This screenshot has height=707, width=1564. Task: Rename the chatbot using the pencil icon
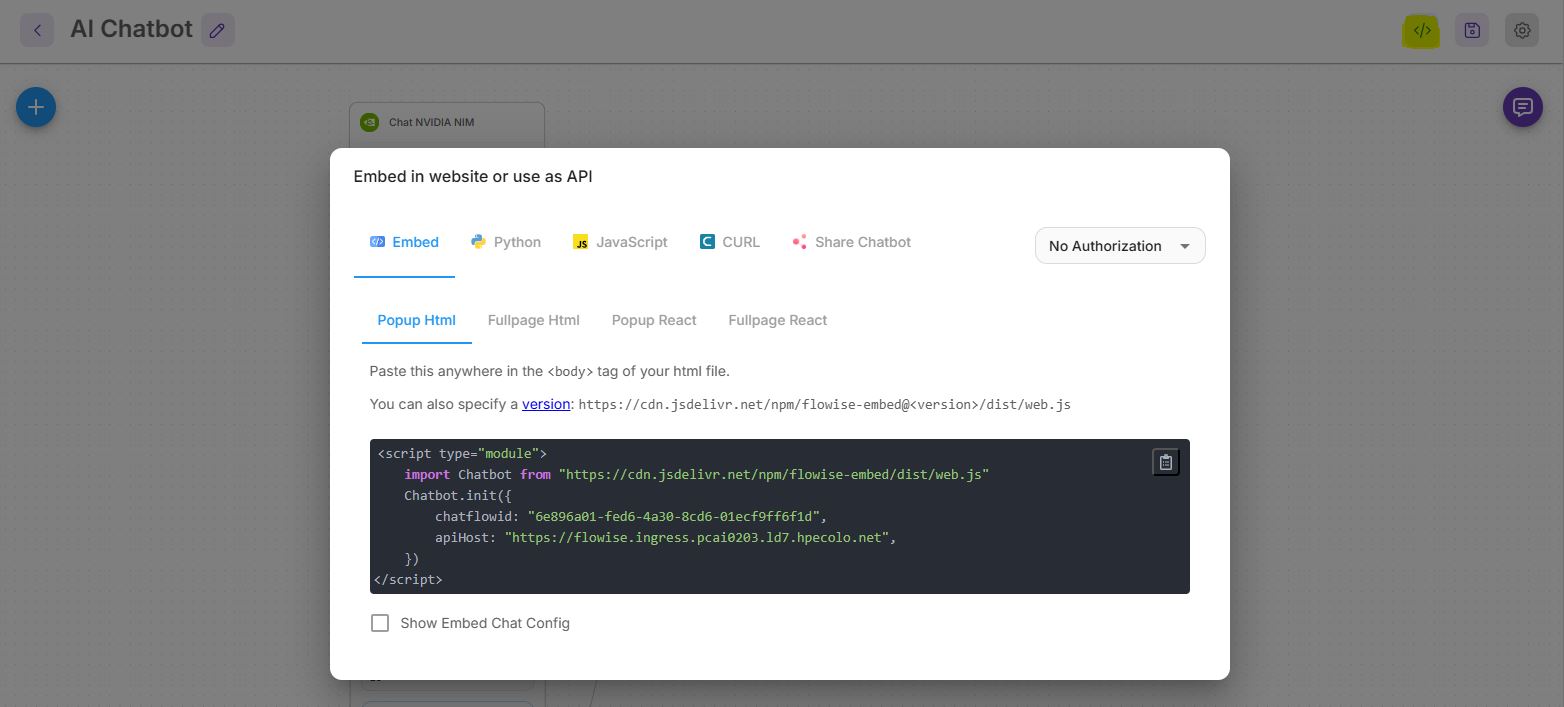(217, 30)
